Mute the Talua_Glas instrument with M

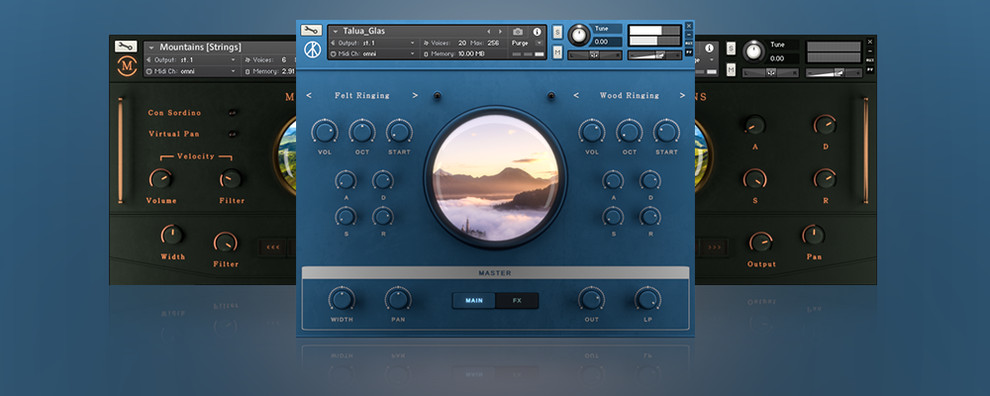coord(558,52)
